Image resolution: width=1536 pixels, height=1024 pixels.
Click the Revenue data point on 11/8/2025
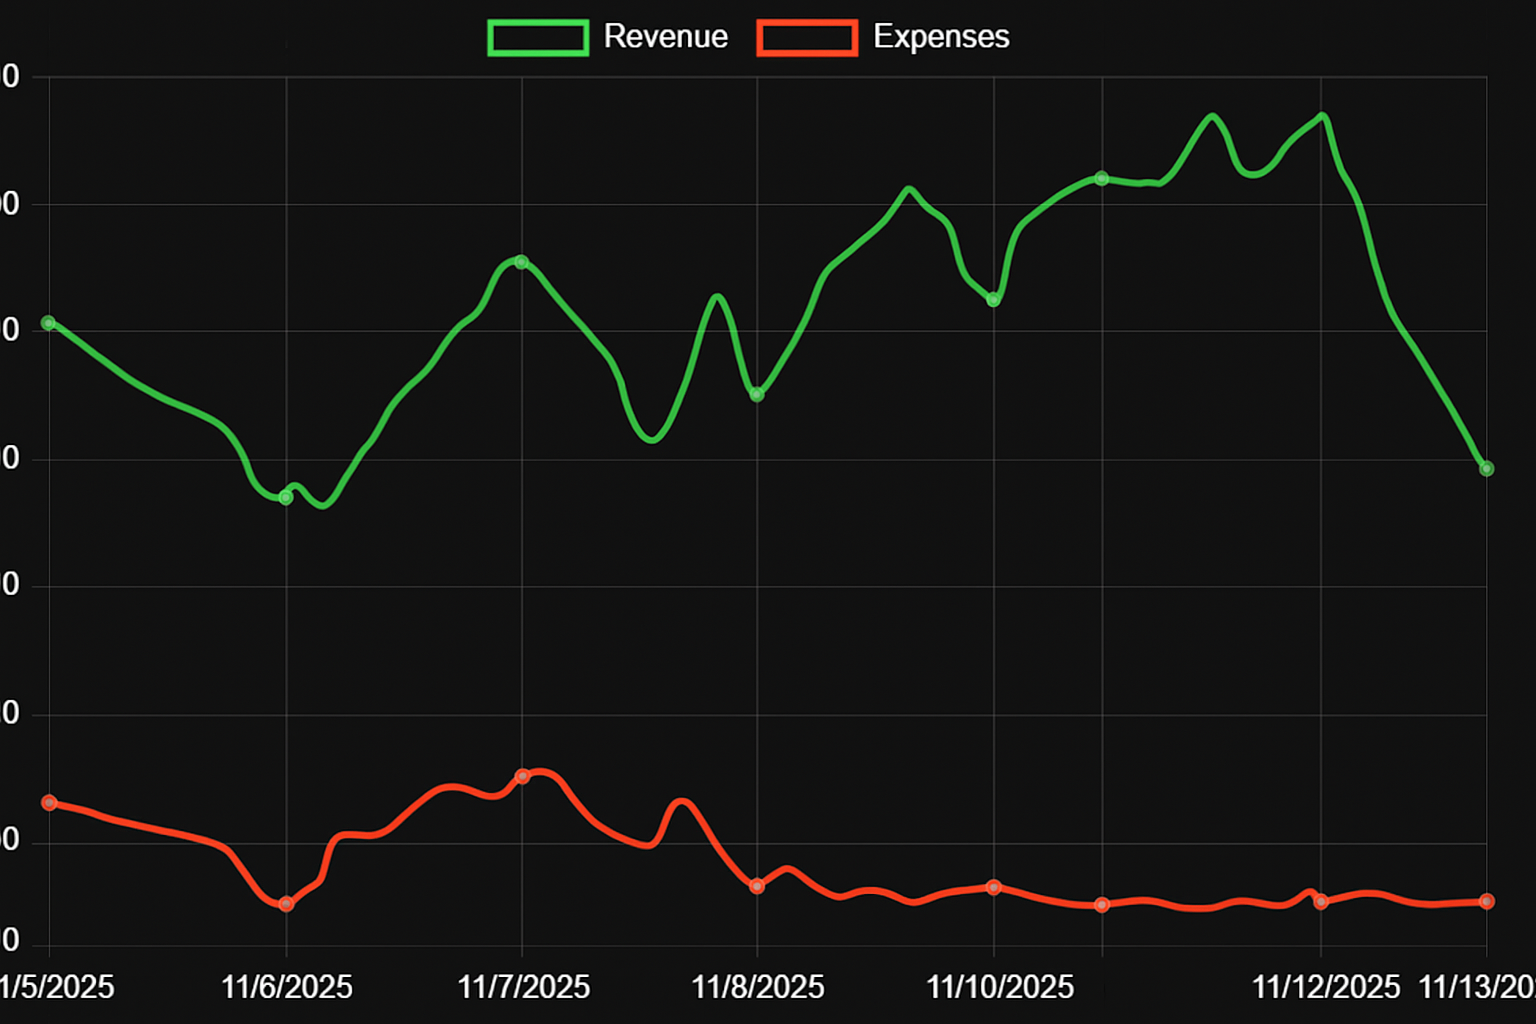click(757, 396)
